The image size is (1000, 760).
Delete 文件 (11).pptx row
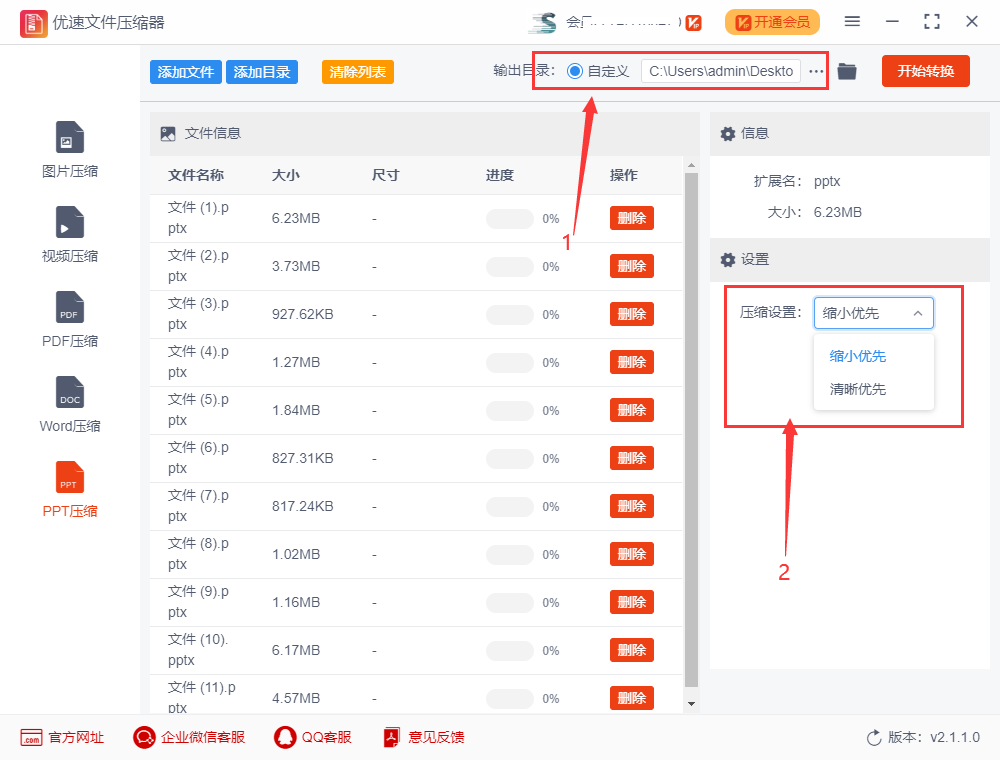coord(632,698)
